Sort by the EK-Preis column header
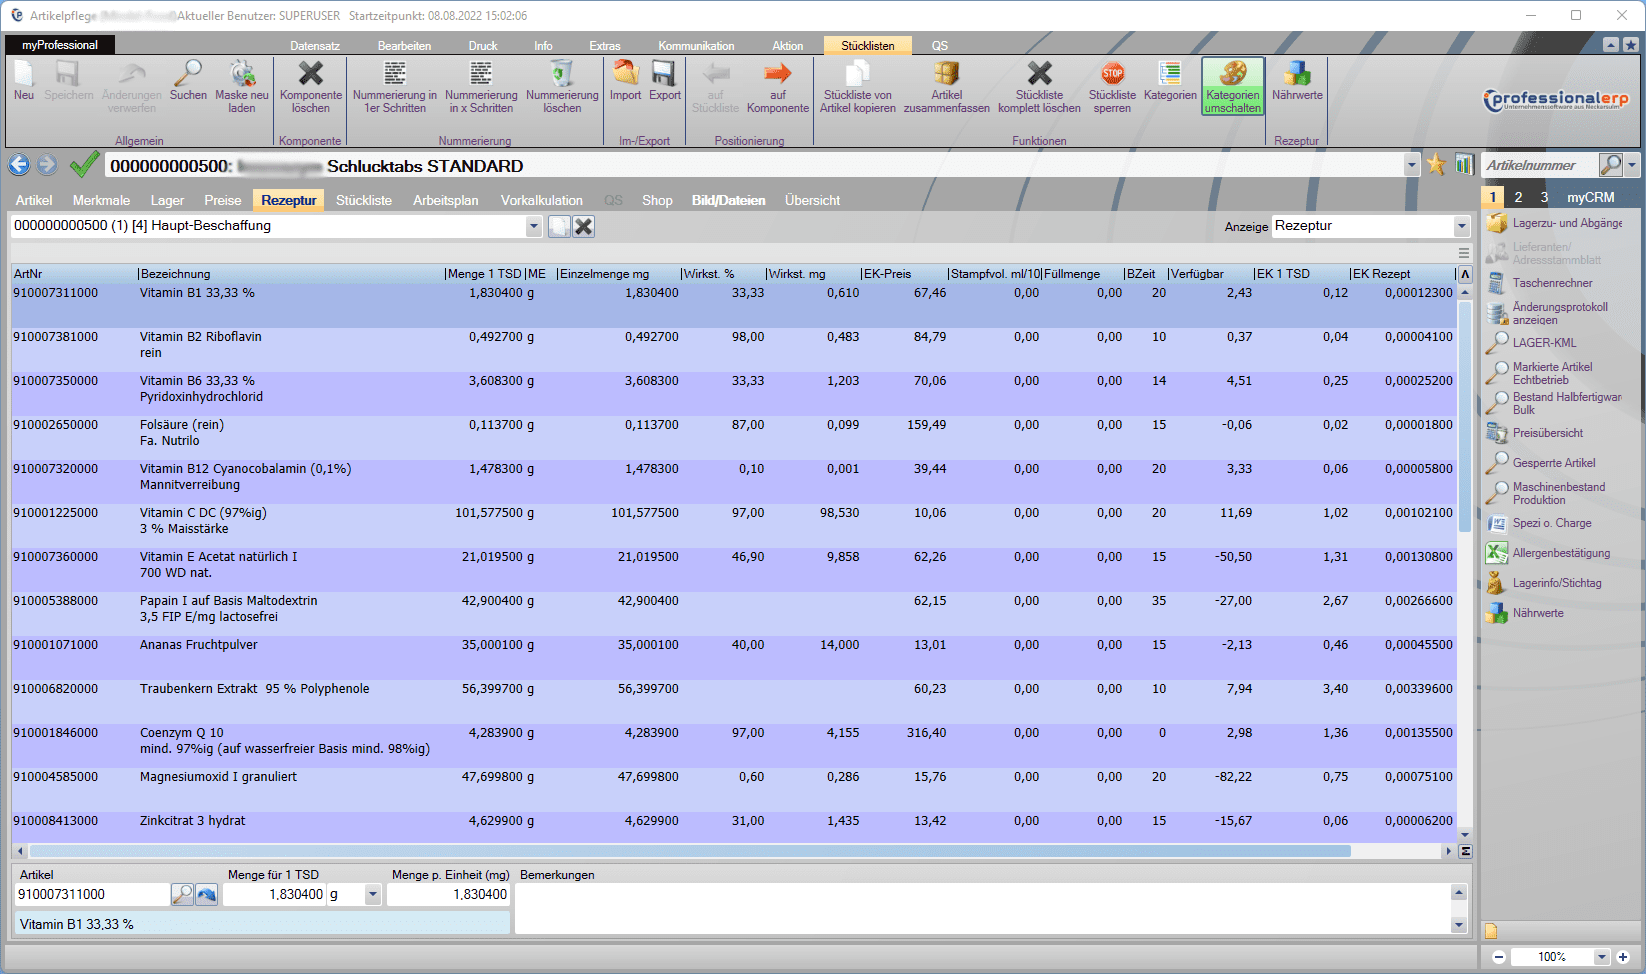Screen dimensions: 1646x974 pos(904,274)
